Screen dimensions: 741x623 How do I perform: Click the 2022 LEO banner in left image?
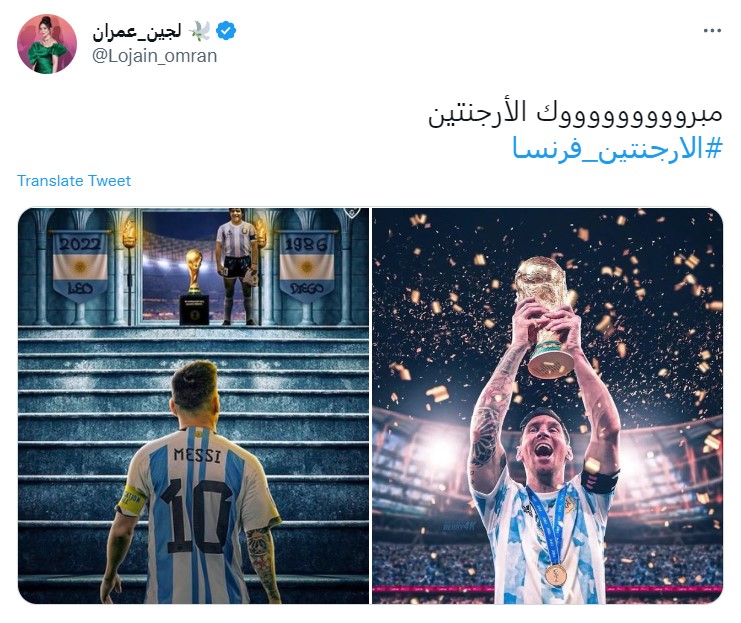pos(80,267)
